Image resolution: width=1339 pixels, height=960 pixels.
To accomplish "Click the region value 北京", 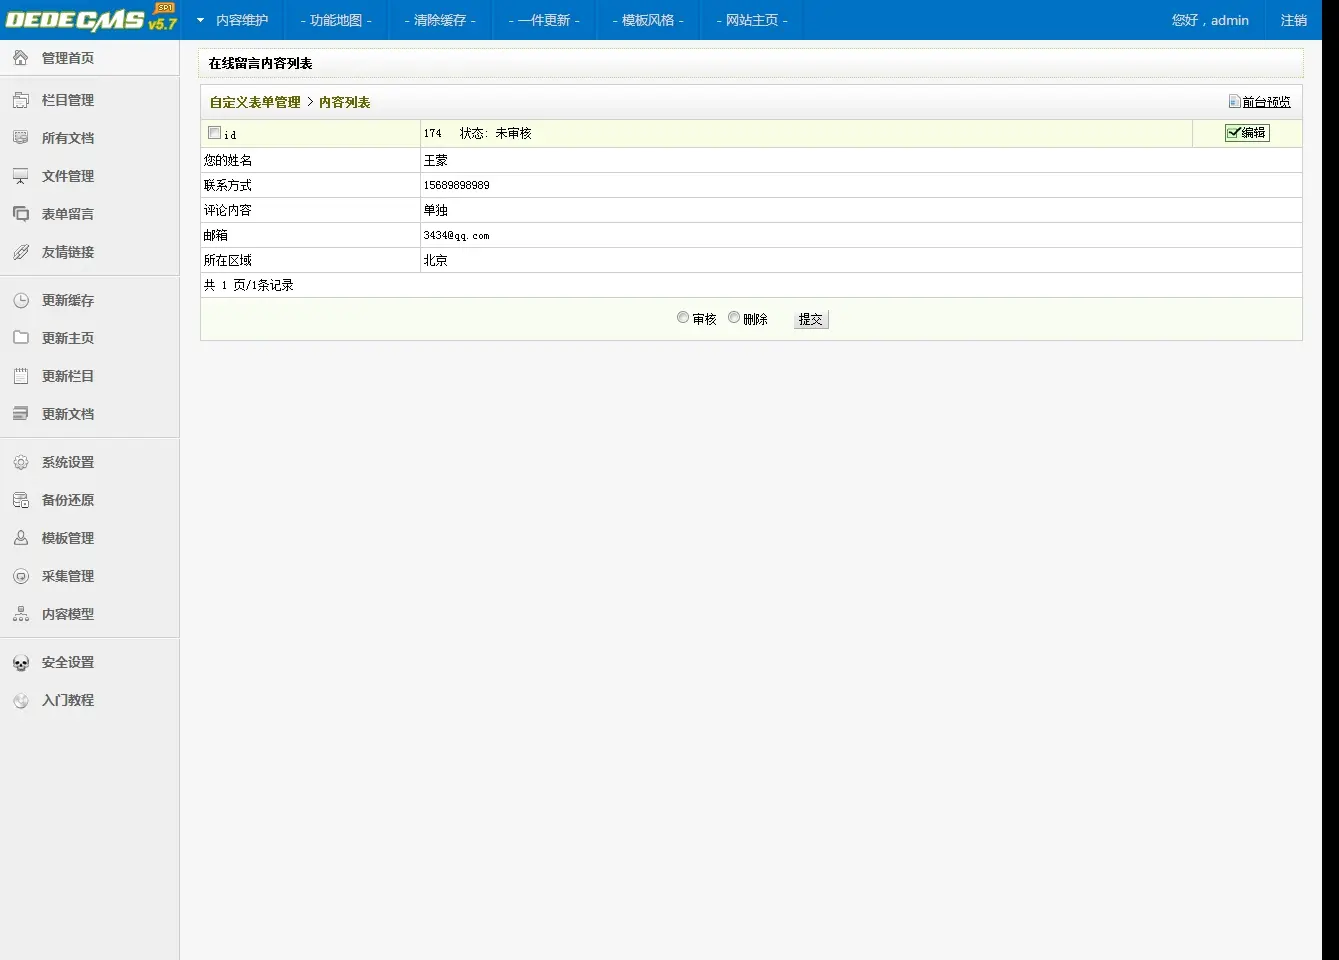I will (x=436, y=260).
